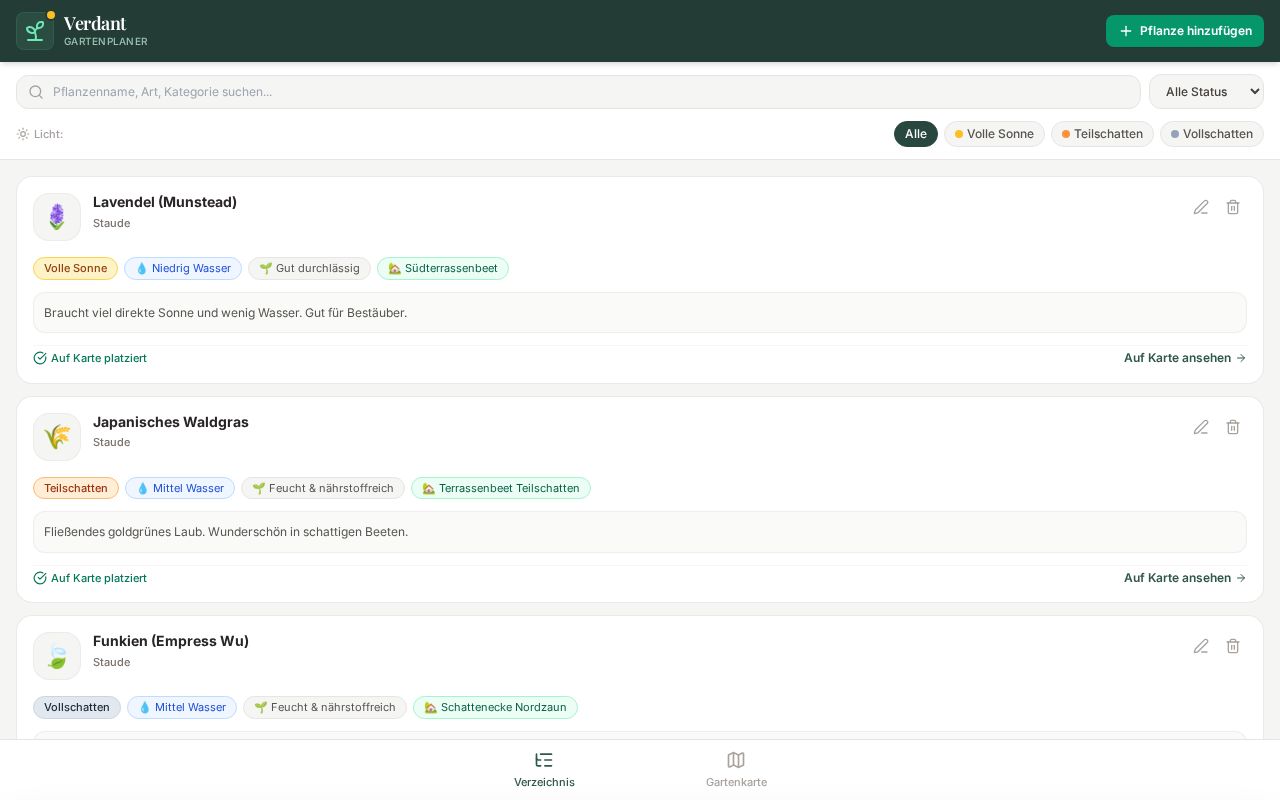1280x800 pixels.
Task: Filter plants by Volle Sonne
Action: 994,134
